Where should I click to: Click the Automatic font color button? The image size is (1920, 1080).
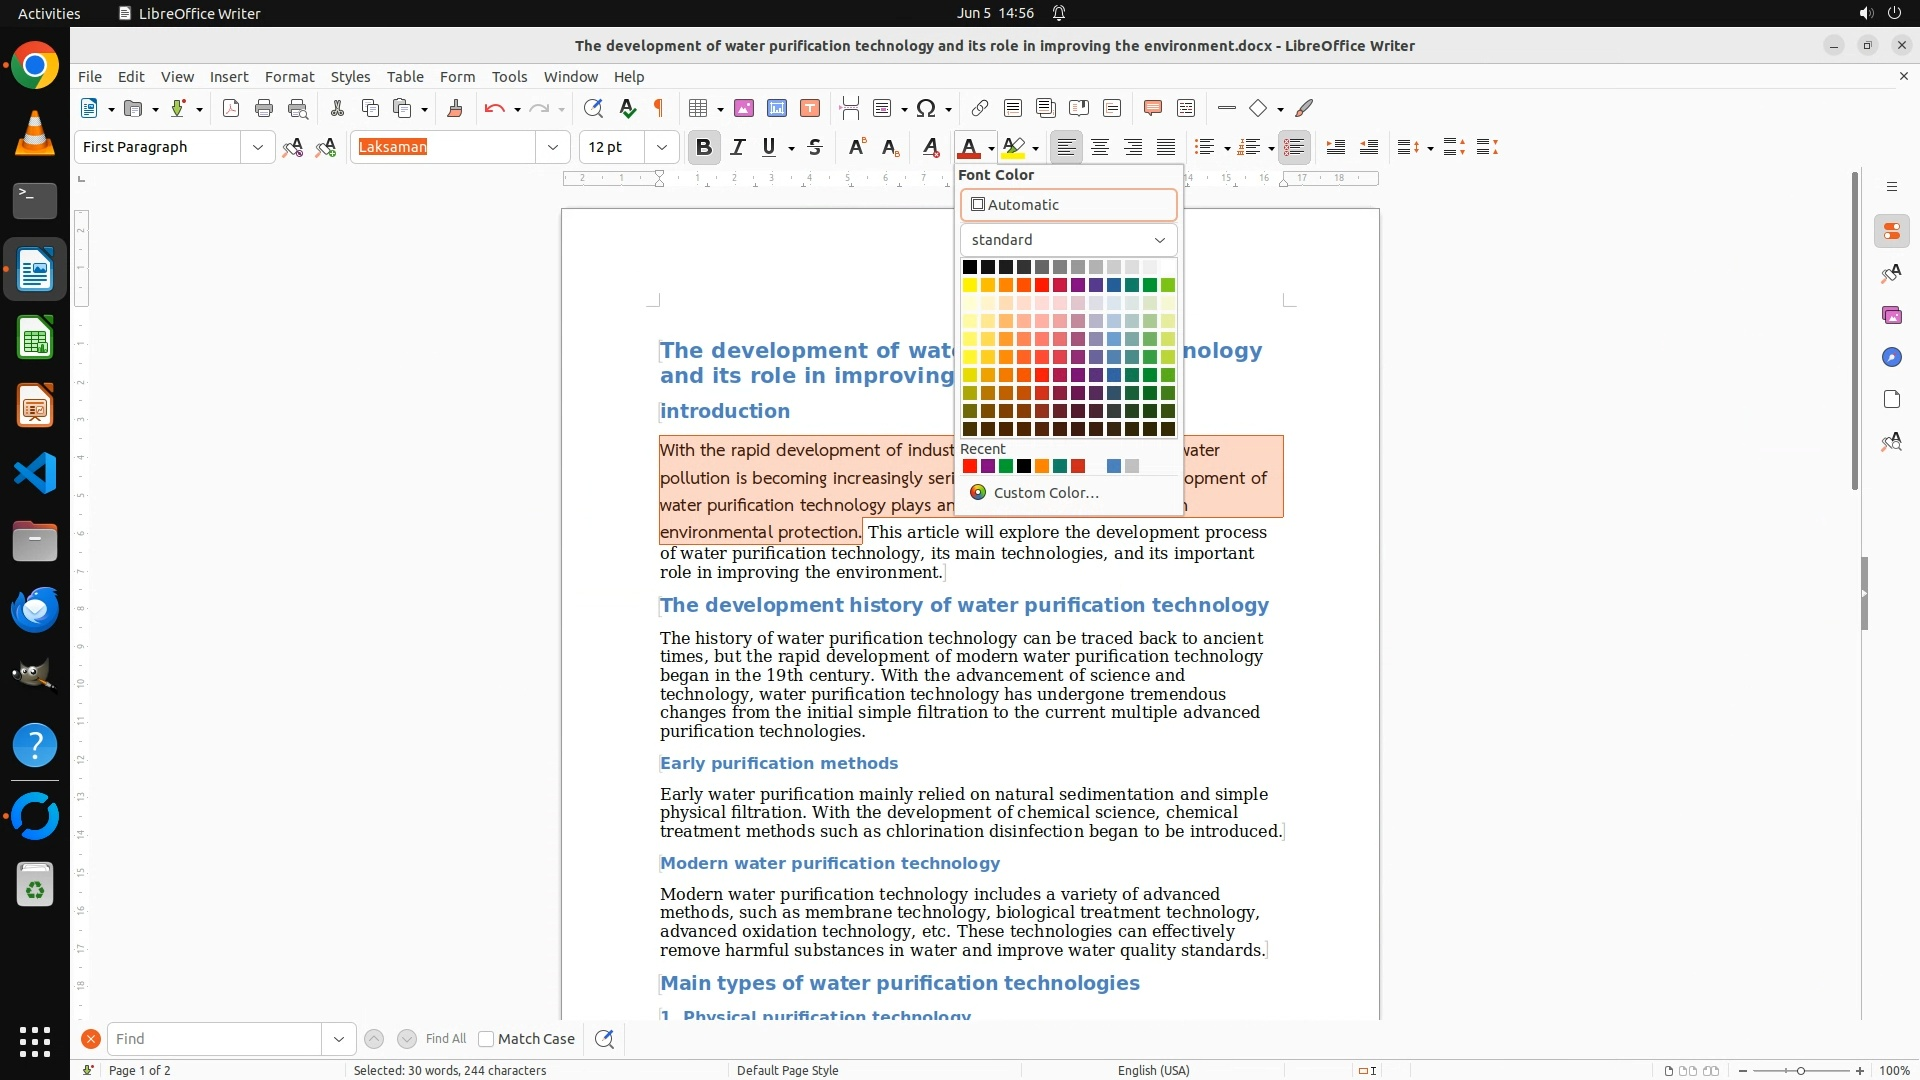(x=1068, y=205)
